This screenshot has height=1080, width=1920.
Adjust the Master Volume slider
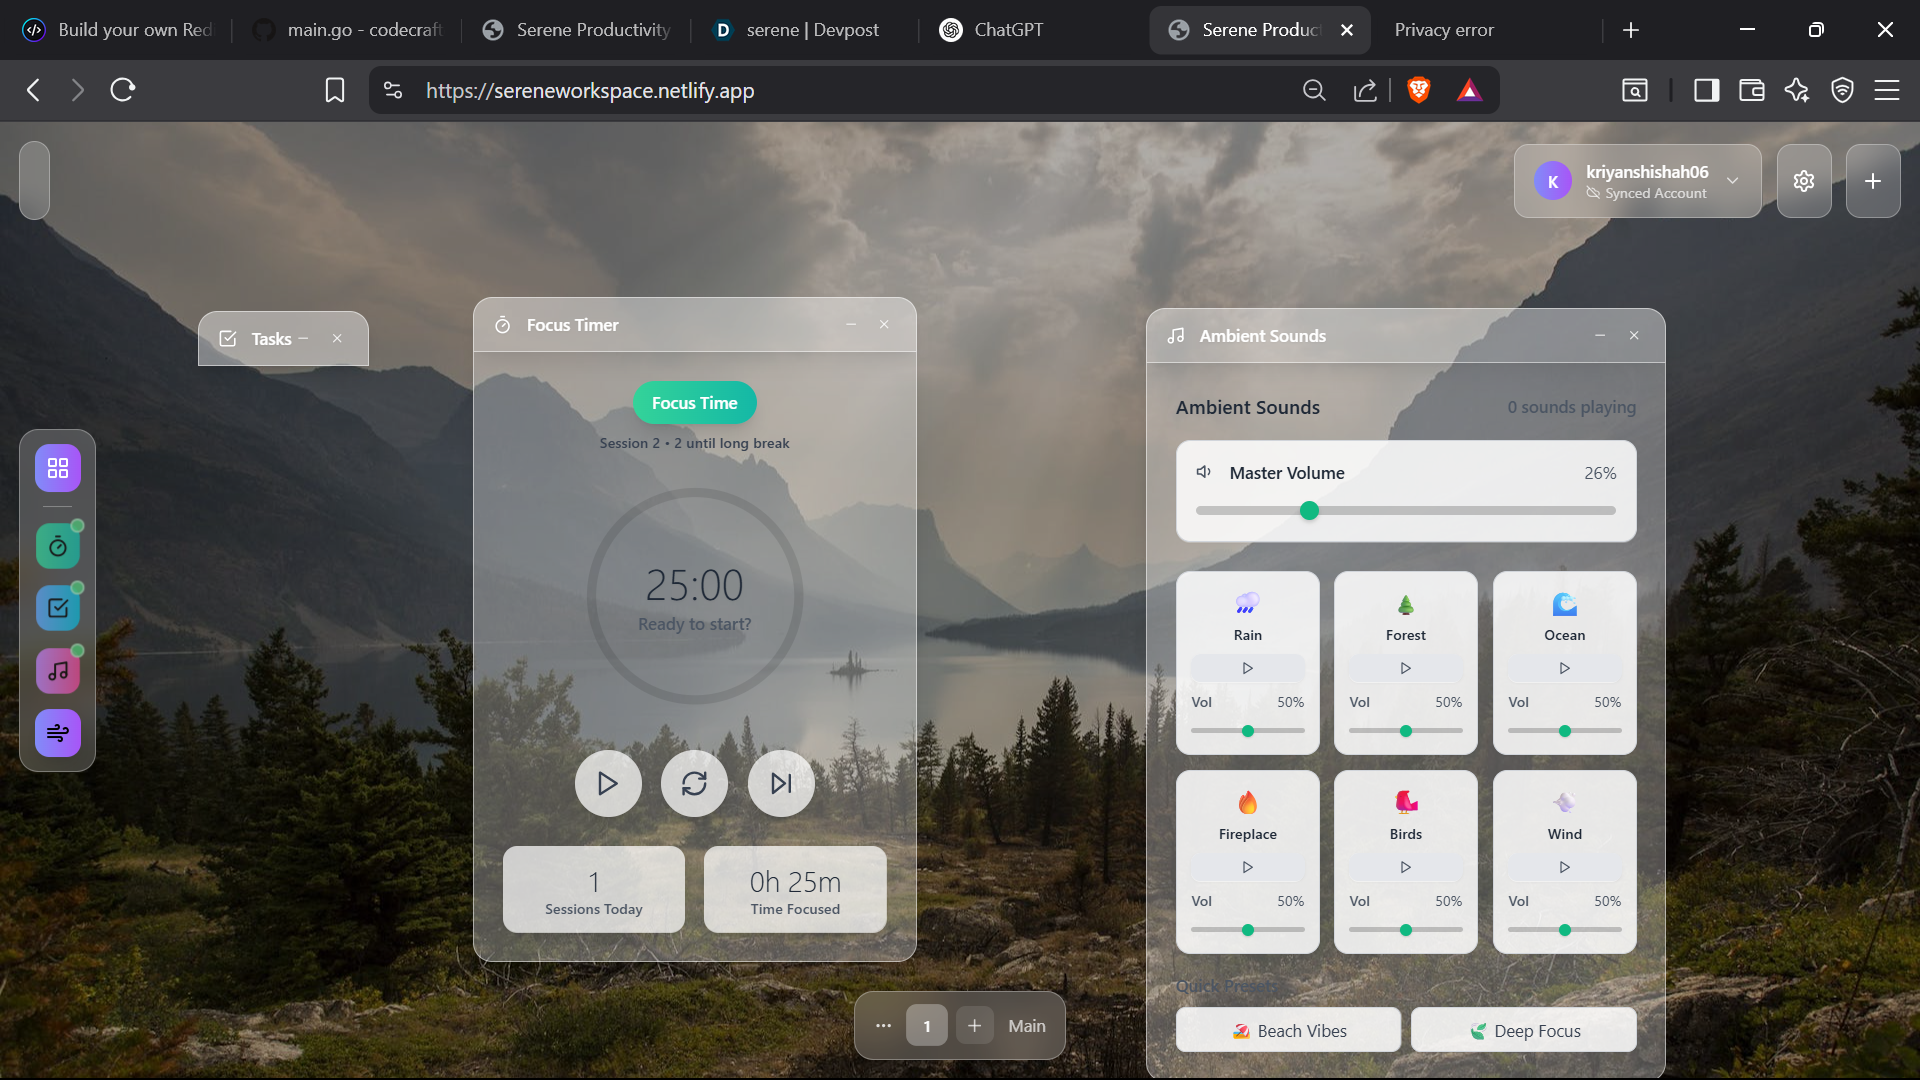(1309, 511)
